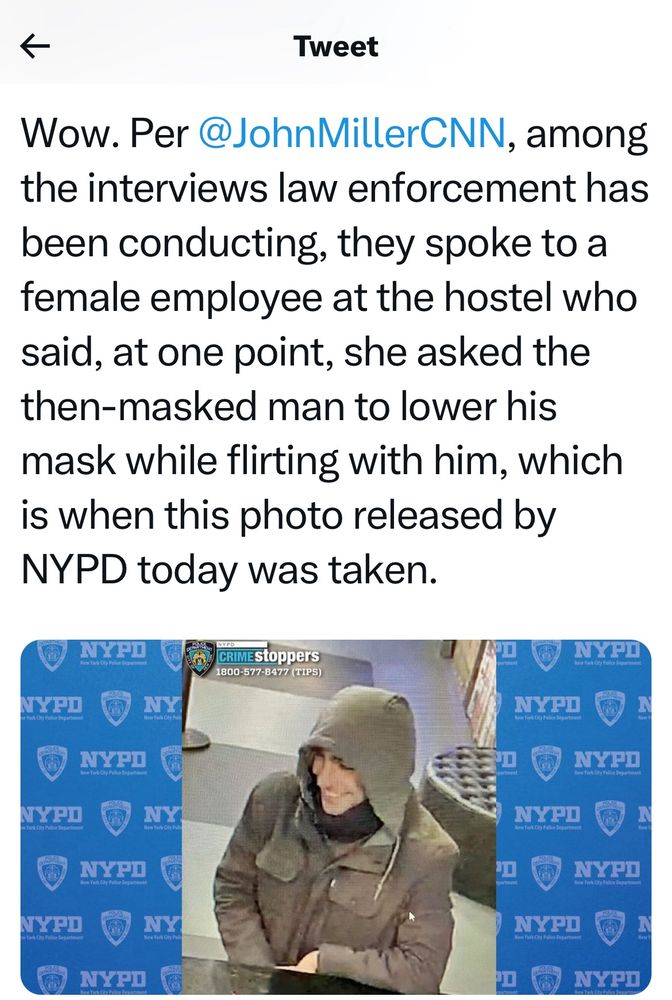This screenshot has width=672, height=1000.
Task: Click the top-right "NYPD" text in the banner
Action: coord(606,651)
